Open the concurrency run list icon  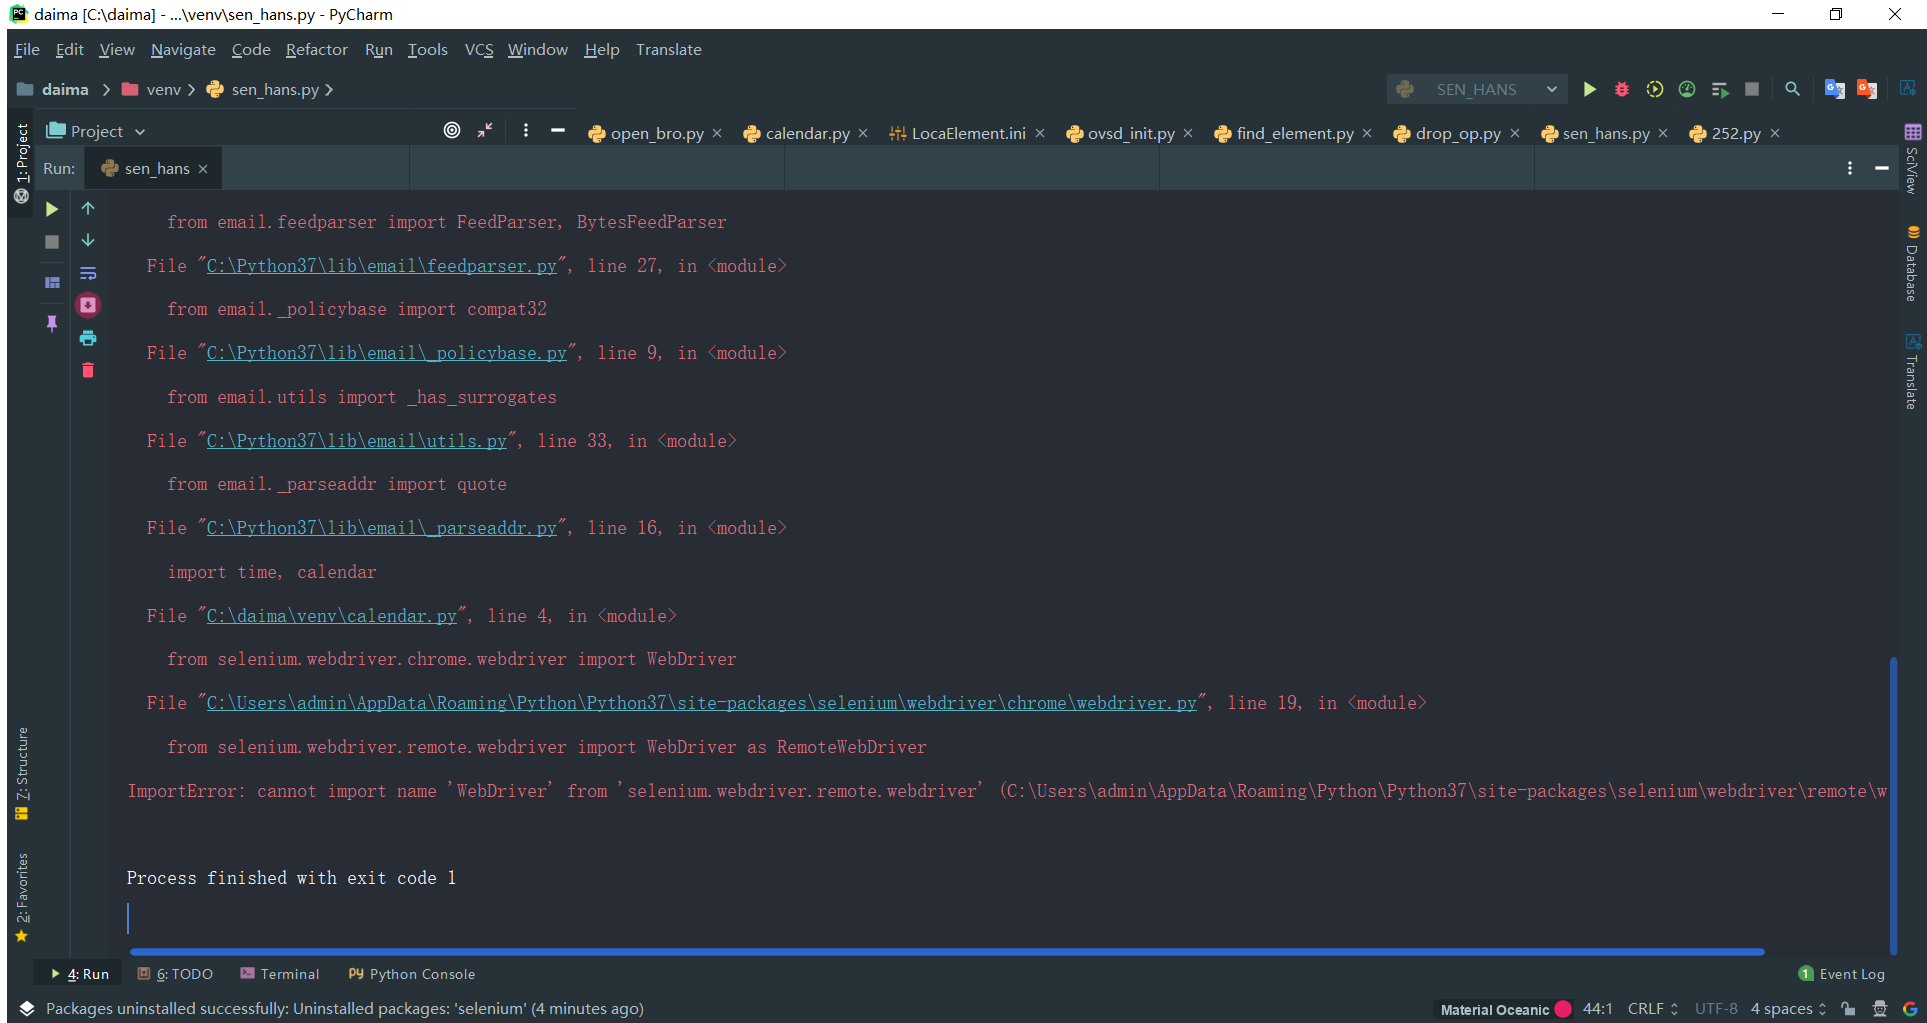[1720, 89]
